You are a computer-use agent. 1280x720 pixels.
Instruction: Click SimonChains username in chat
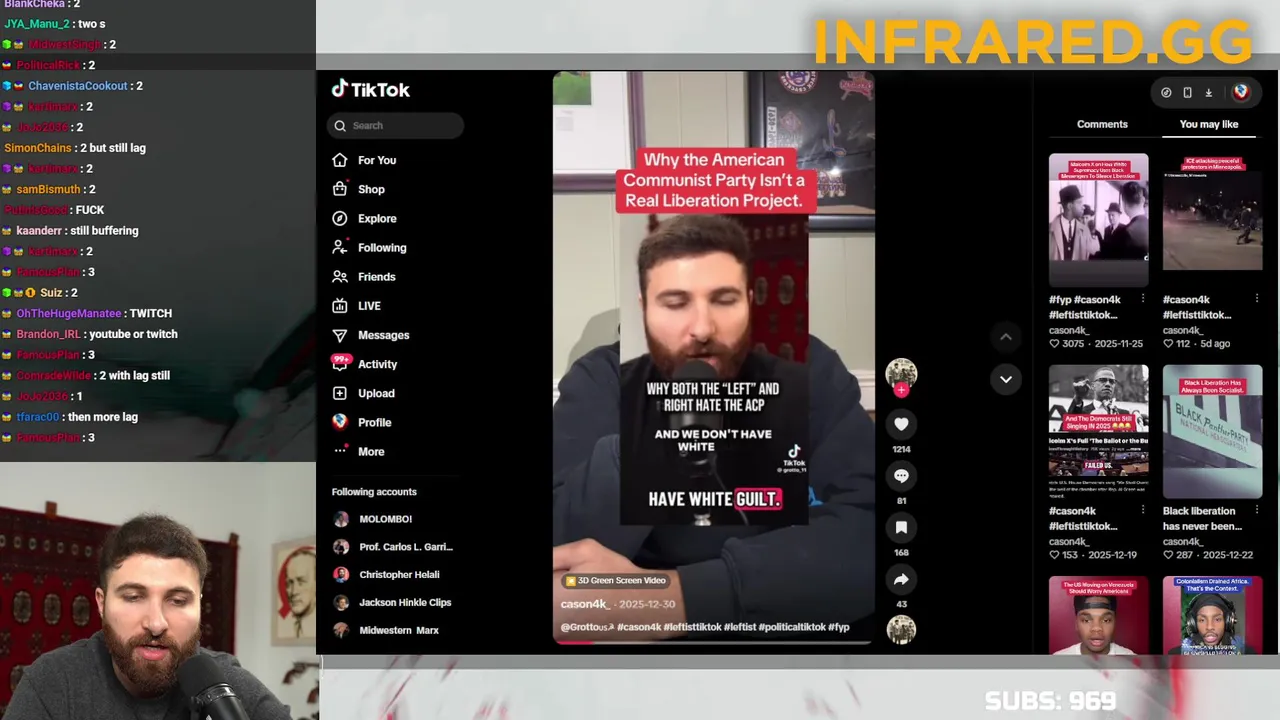coord(38,148)
